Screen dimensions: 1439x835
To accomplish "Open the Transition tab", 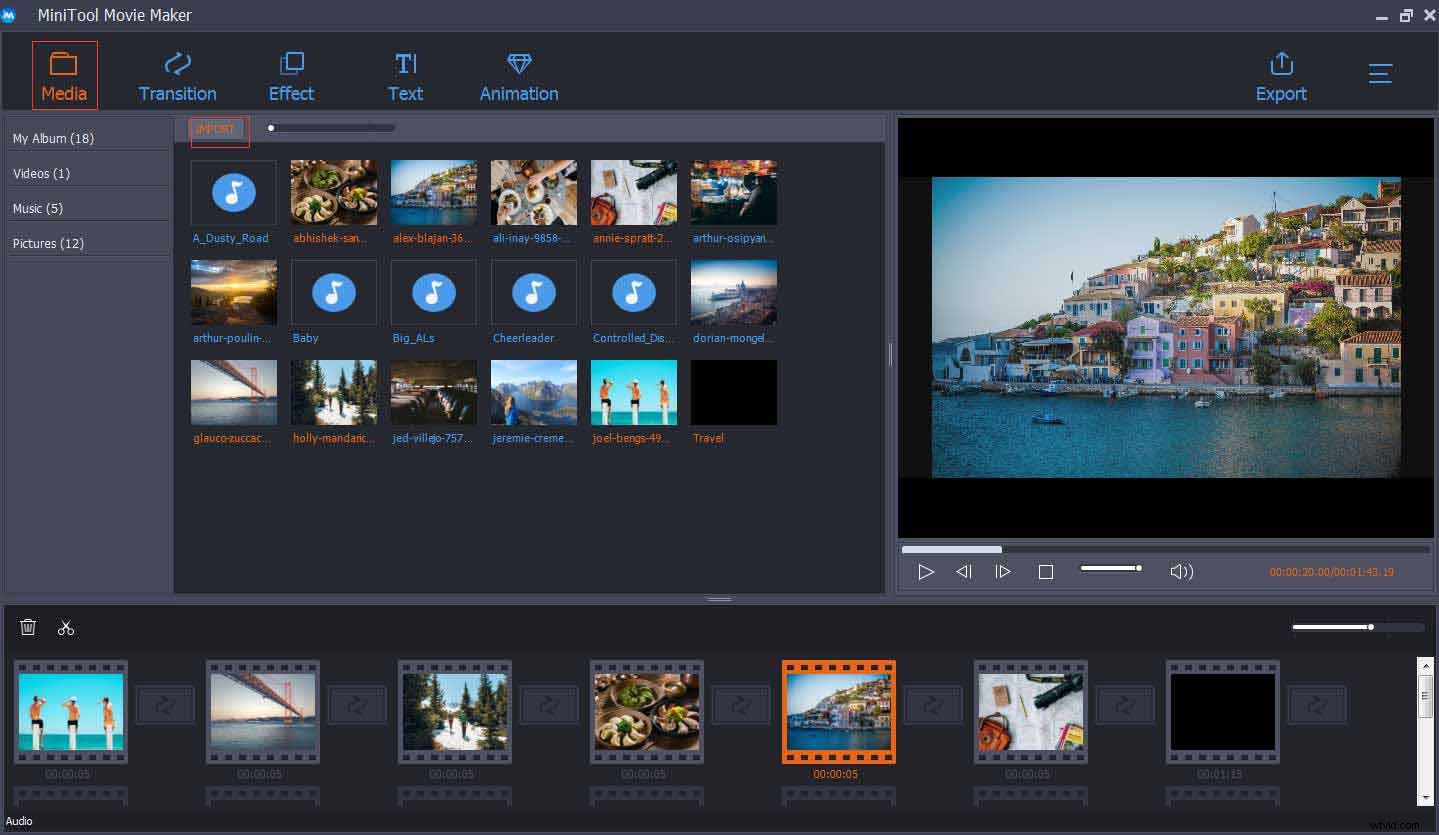I will click(177, 77).
